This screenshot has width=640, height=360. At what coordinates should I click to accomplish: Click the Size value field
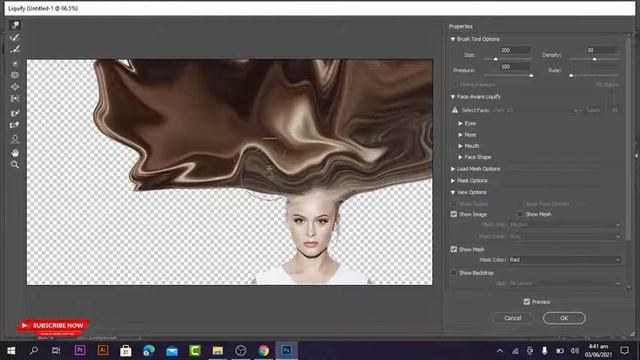tap(515, 50)
